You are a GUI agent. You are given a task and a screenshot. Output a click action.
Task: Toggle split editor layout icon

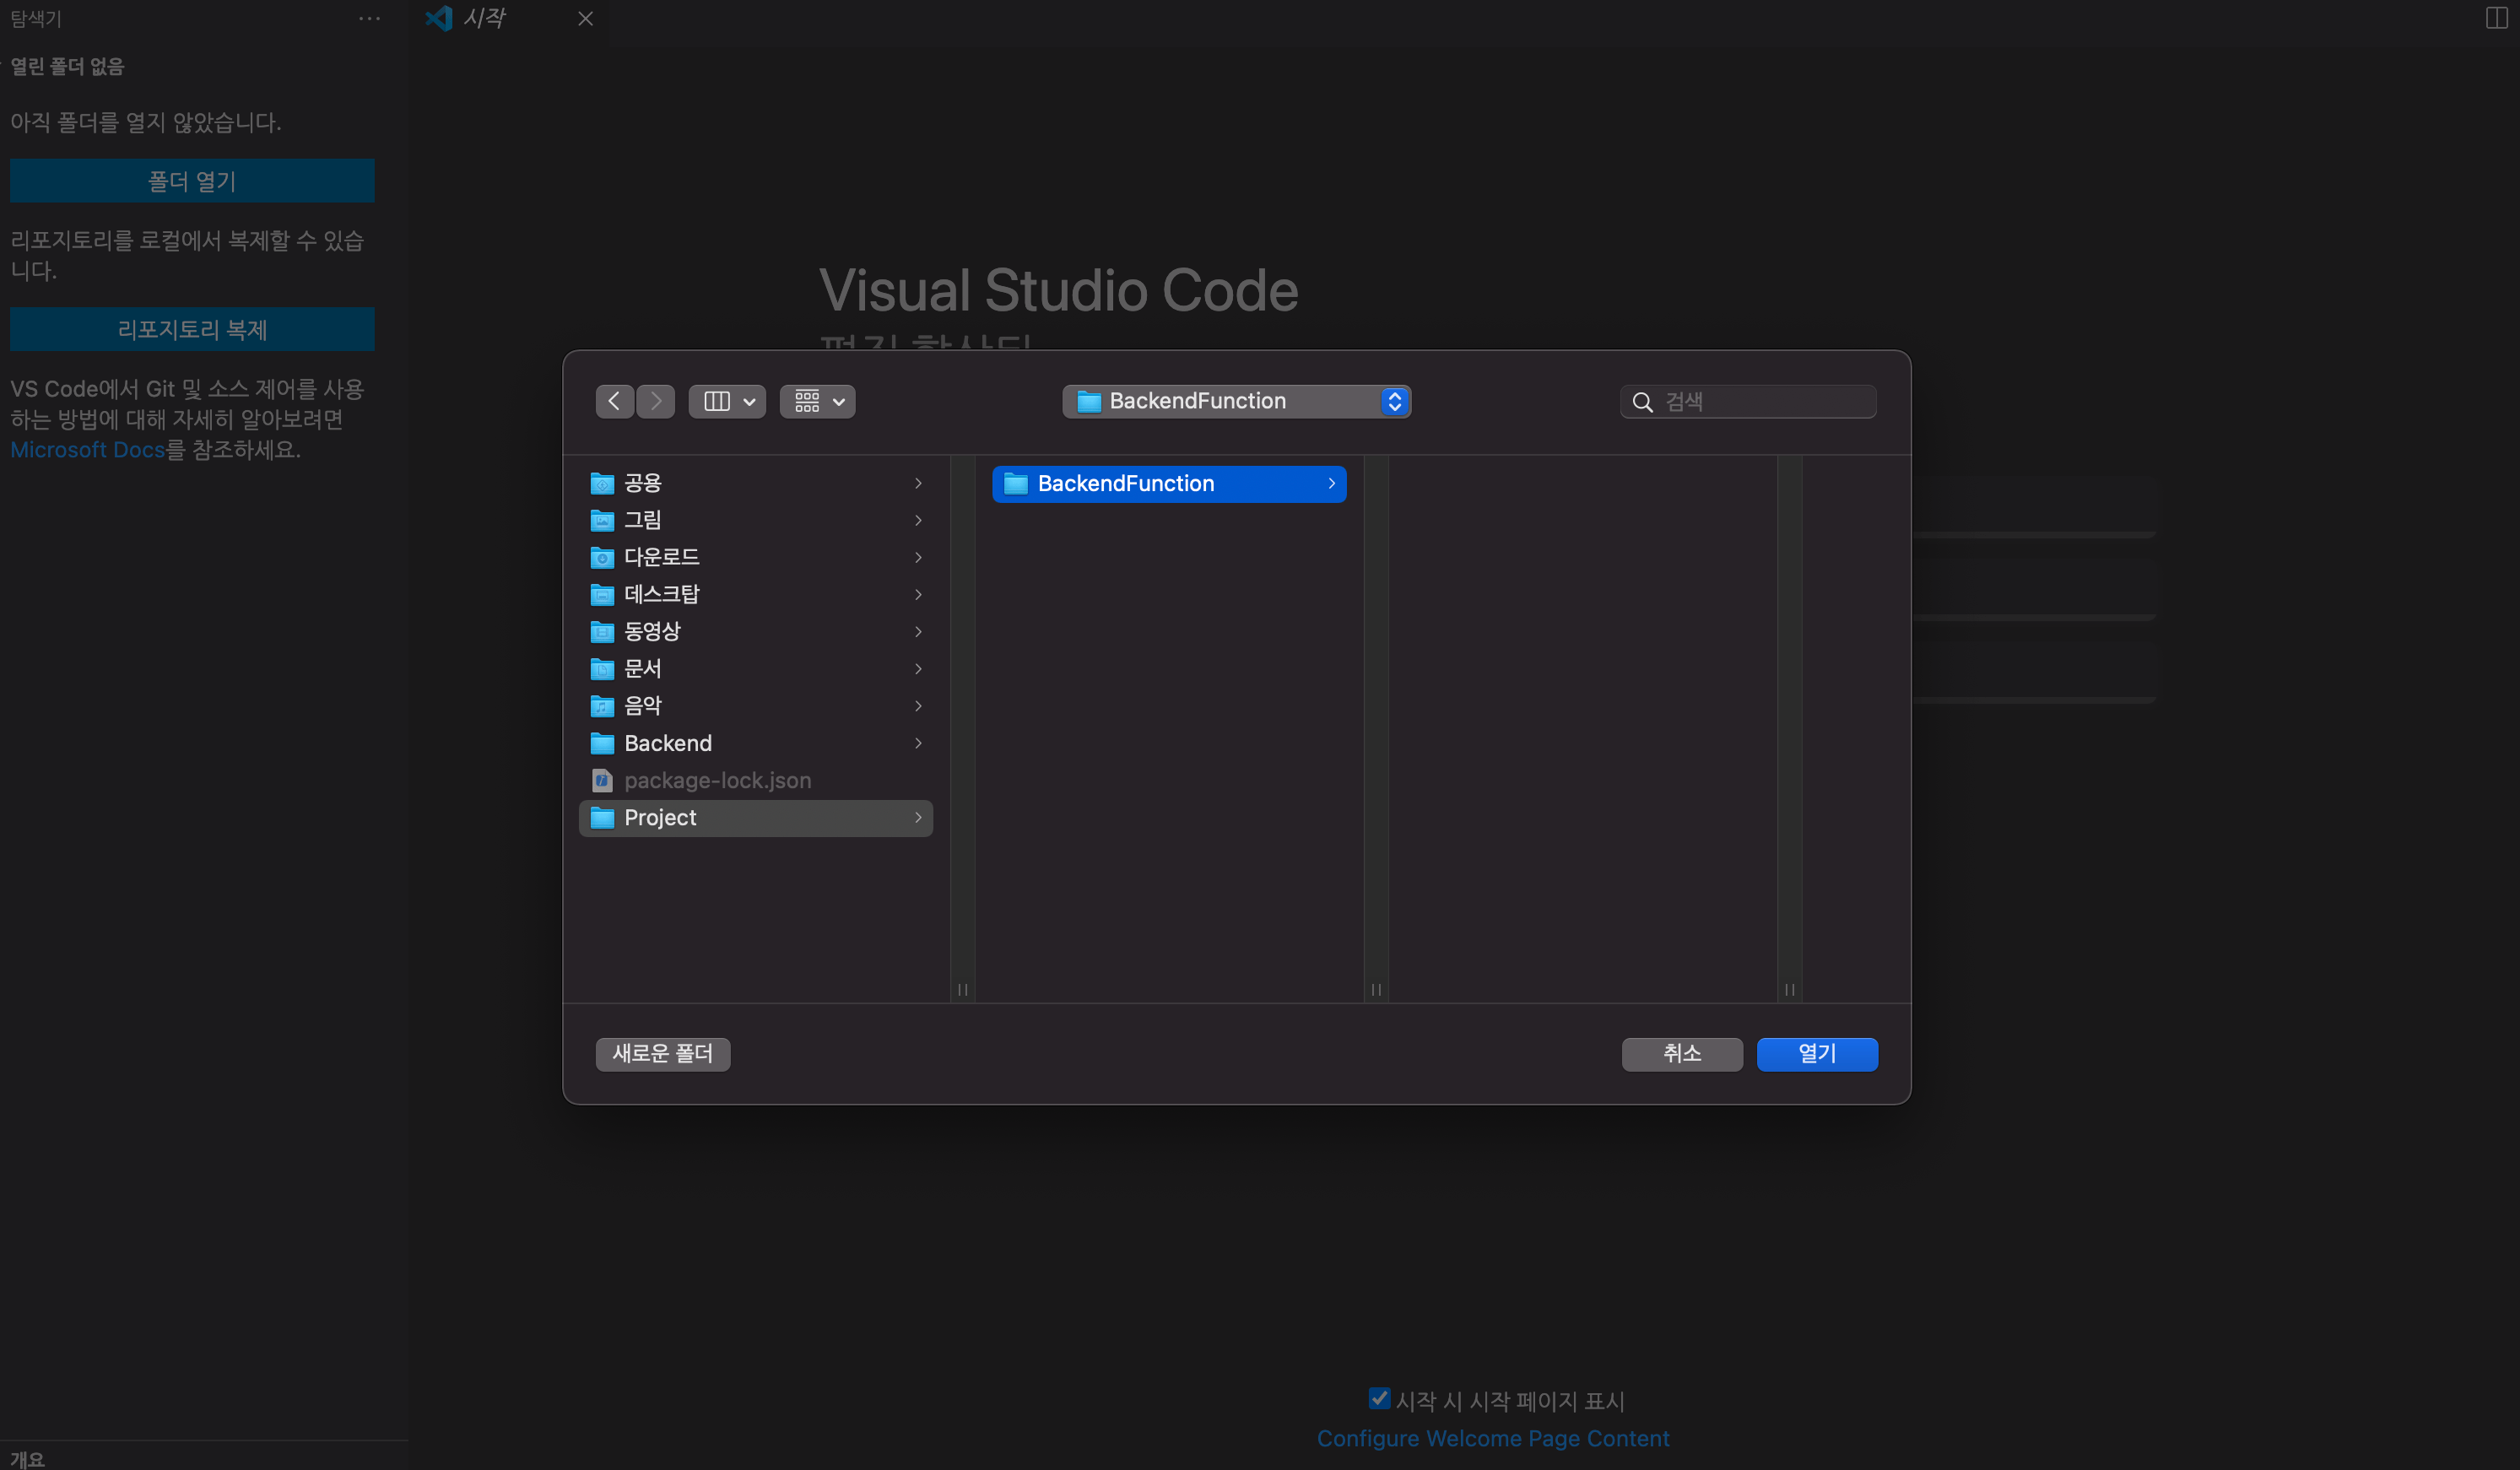[2496, 18]
